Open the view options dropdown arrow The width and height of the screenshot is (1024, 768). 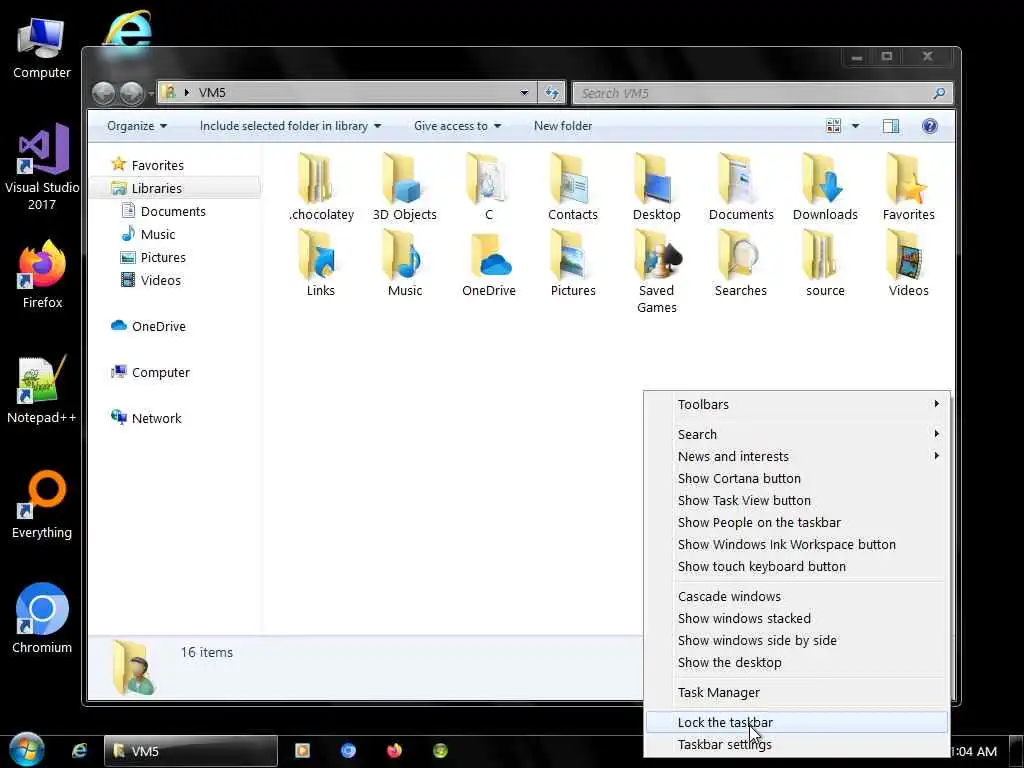click(x=855, y=126)
